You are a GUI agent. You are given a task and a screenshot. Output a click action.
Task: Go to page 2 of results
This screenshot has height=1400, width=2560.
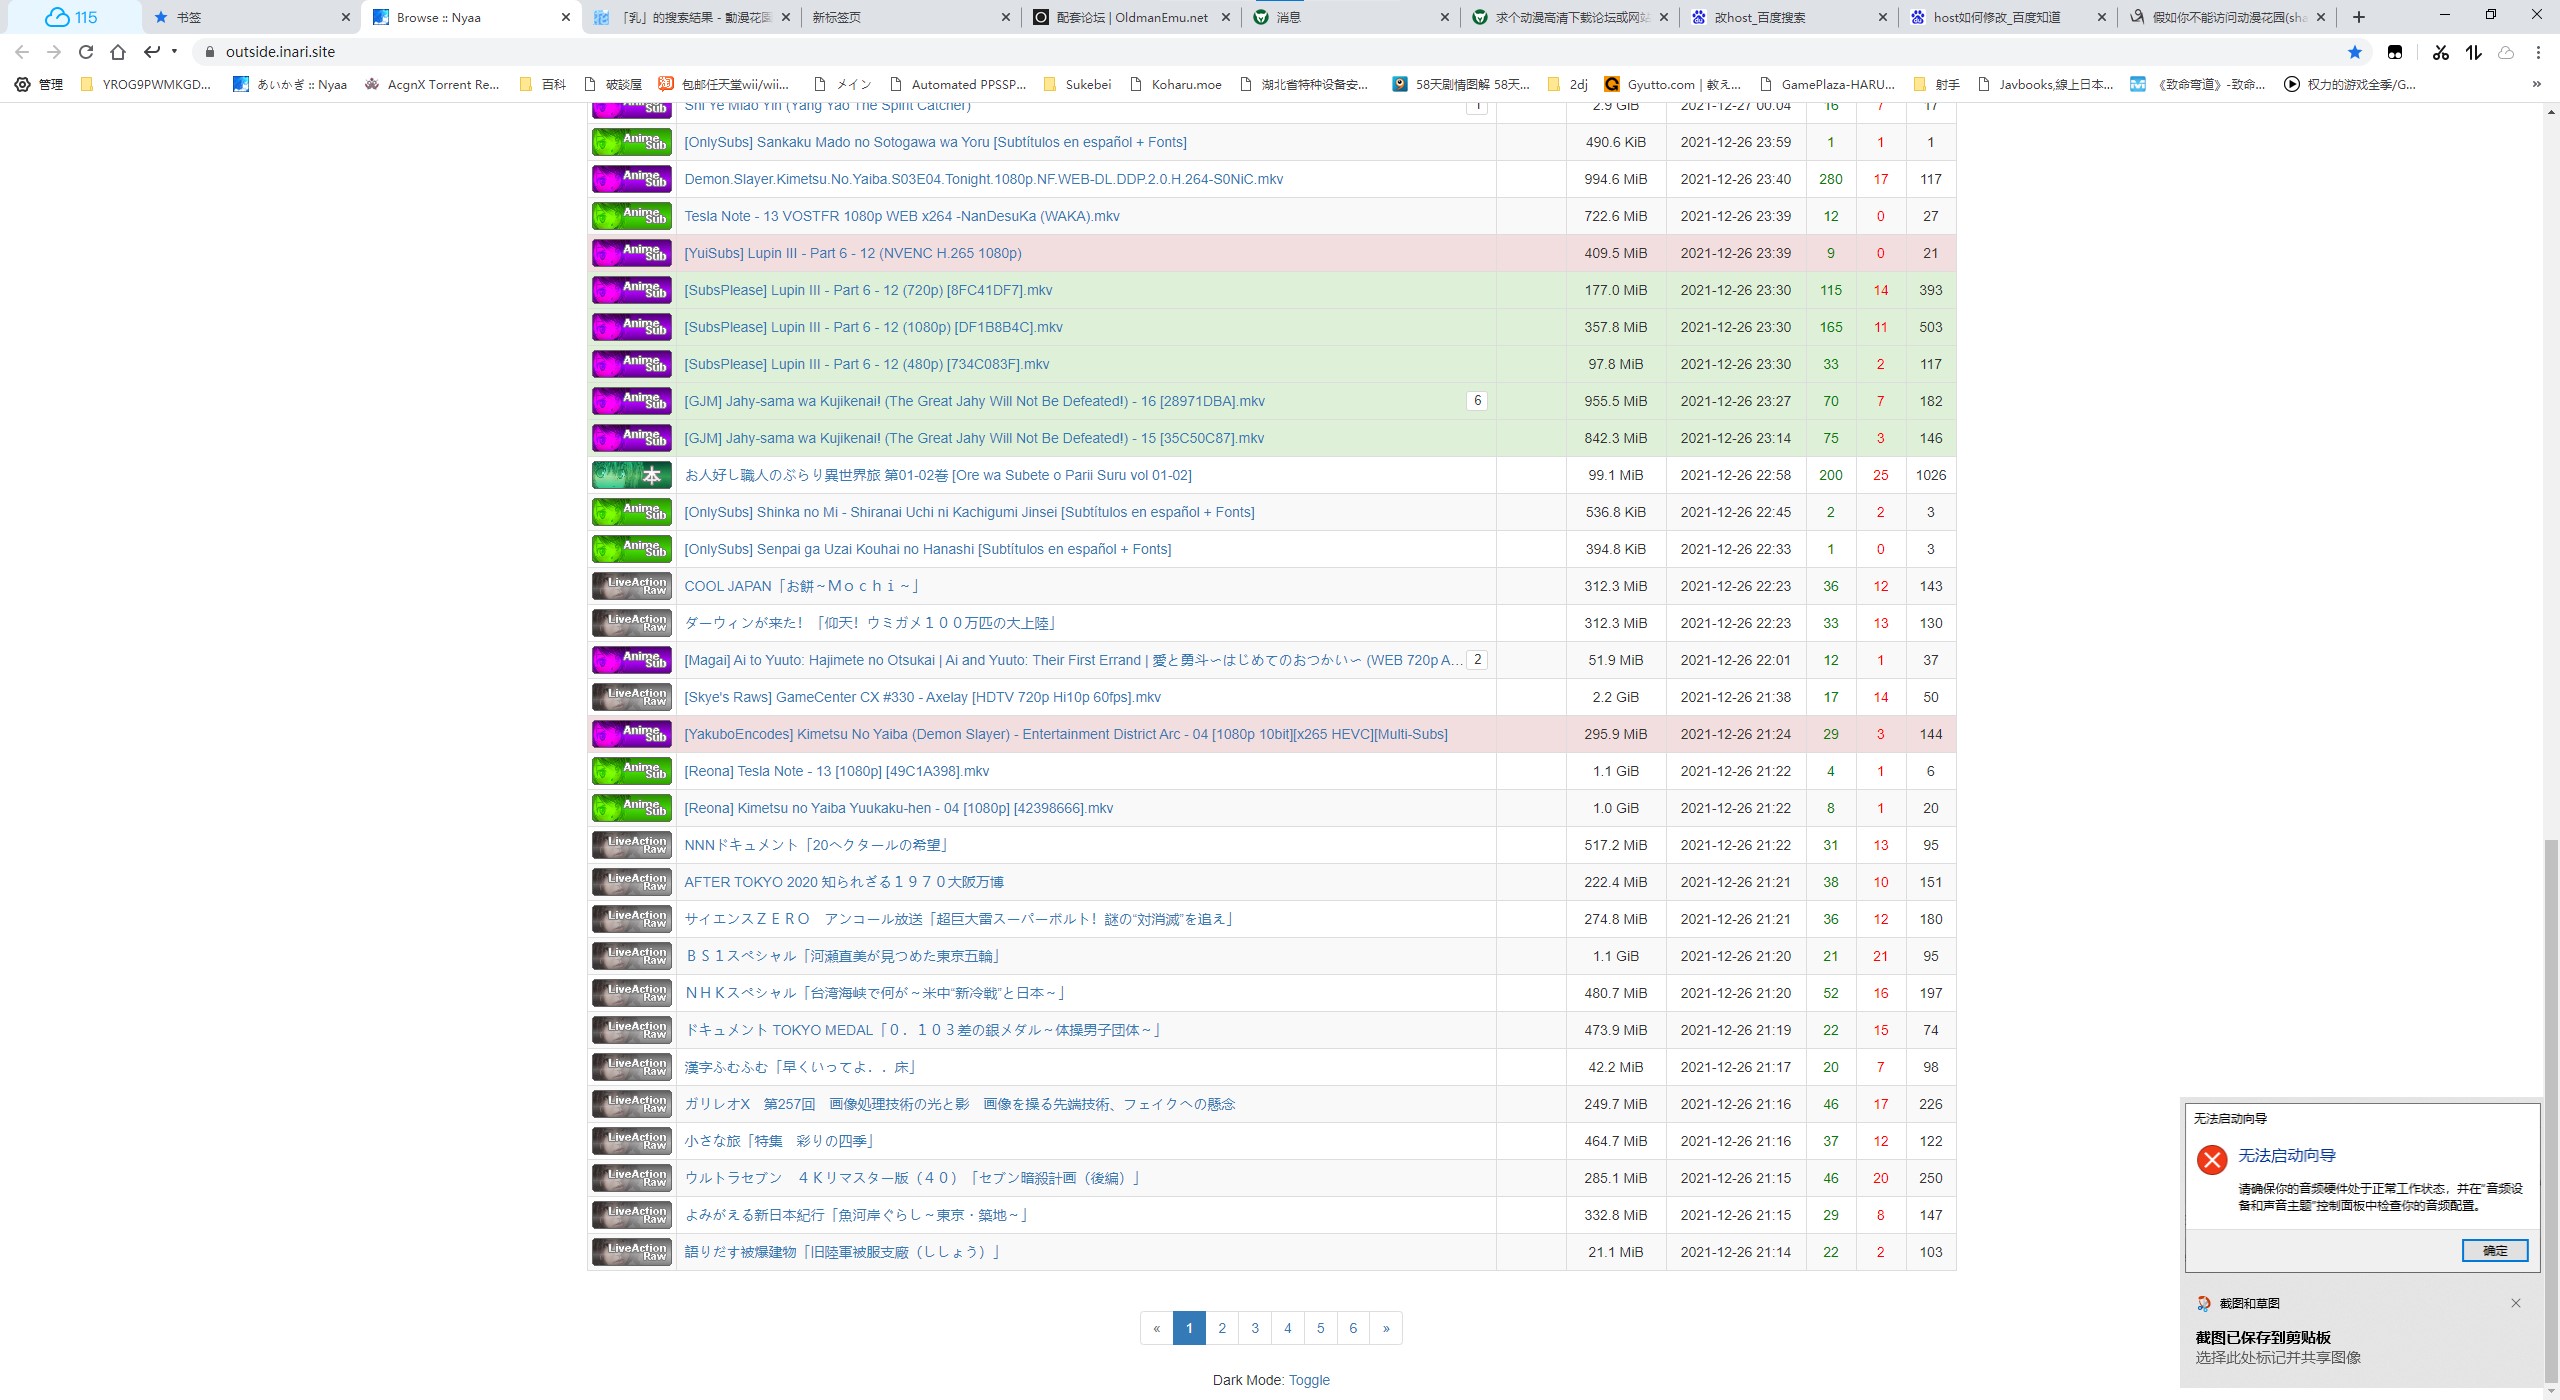1222,1328
